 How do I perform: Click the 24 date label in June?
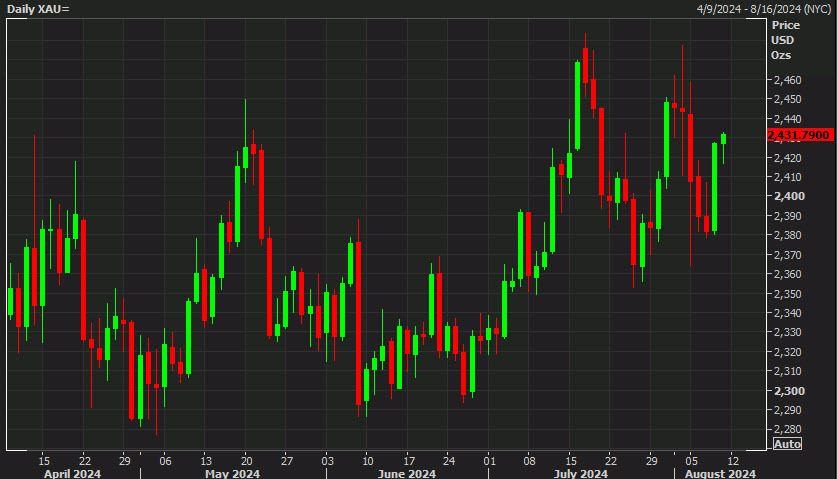(449, 461)
